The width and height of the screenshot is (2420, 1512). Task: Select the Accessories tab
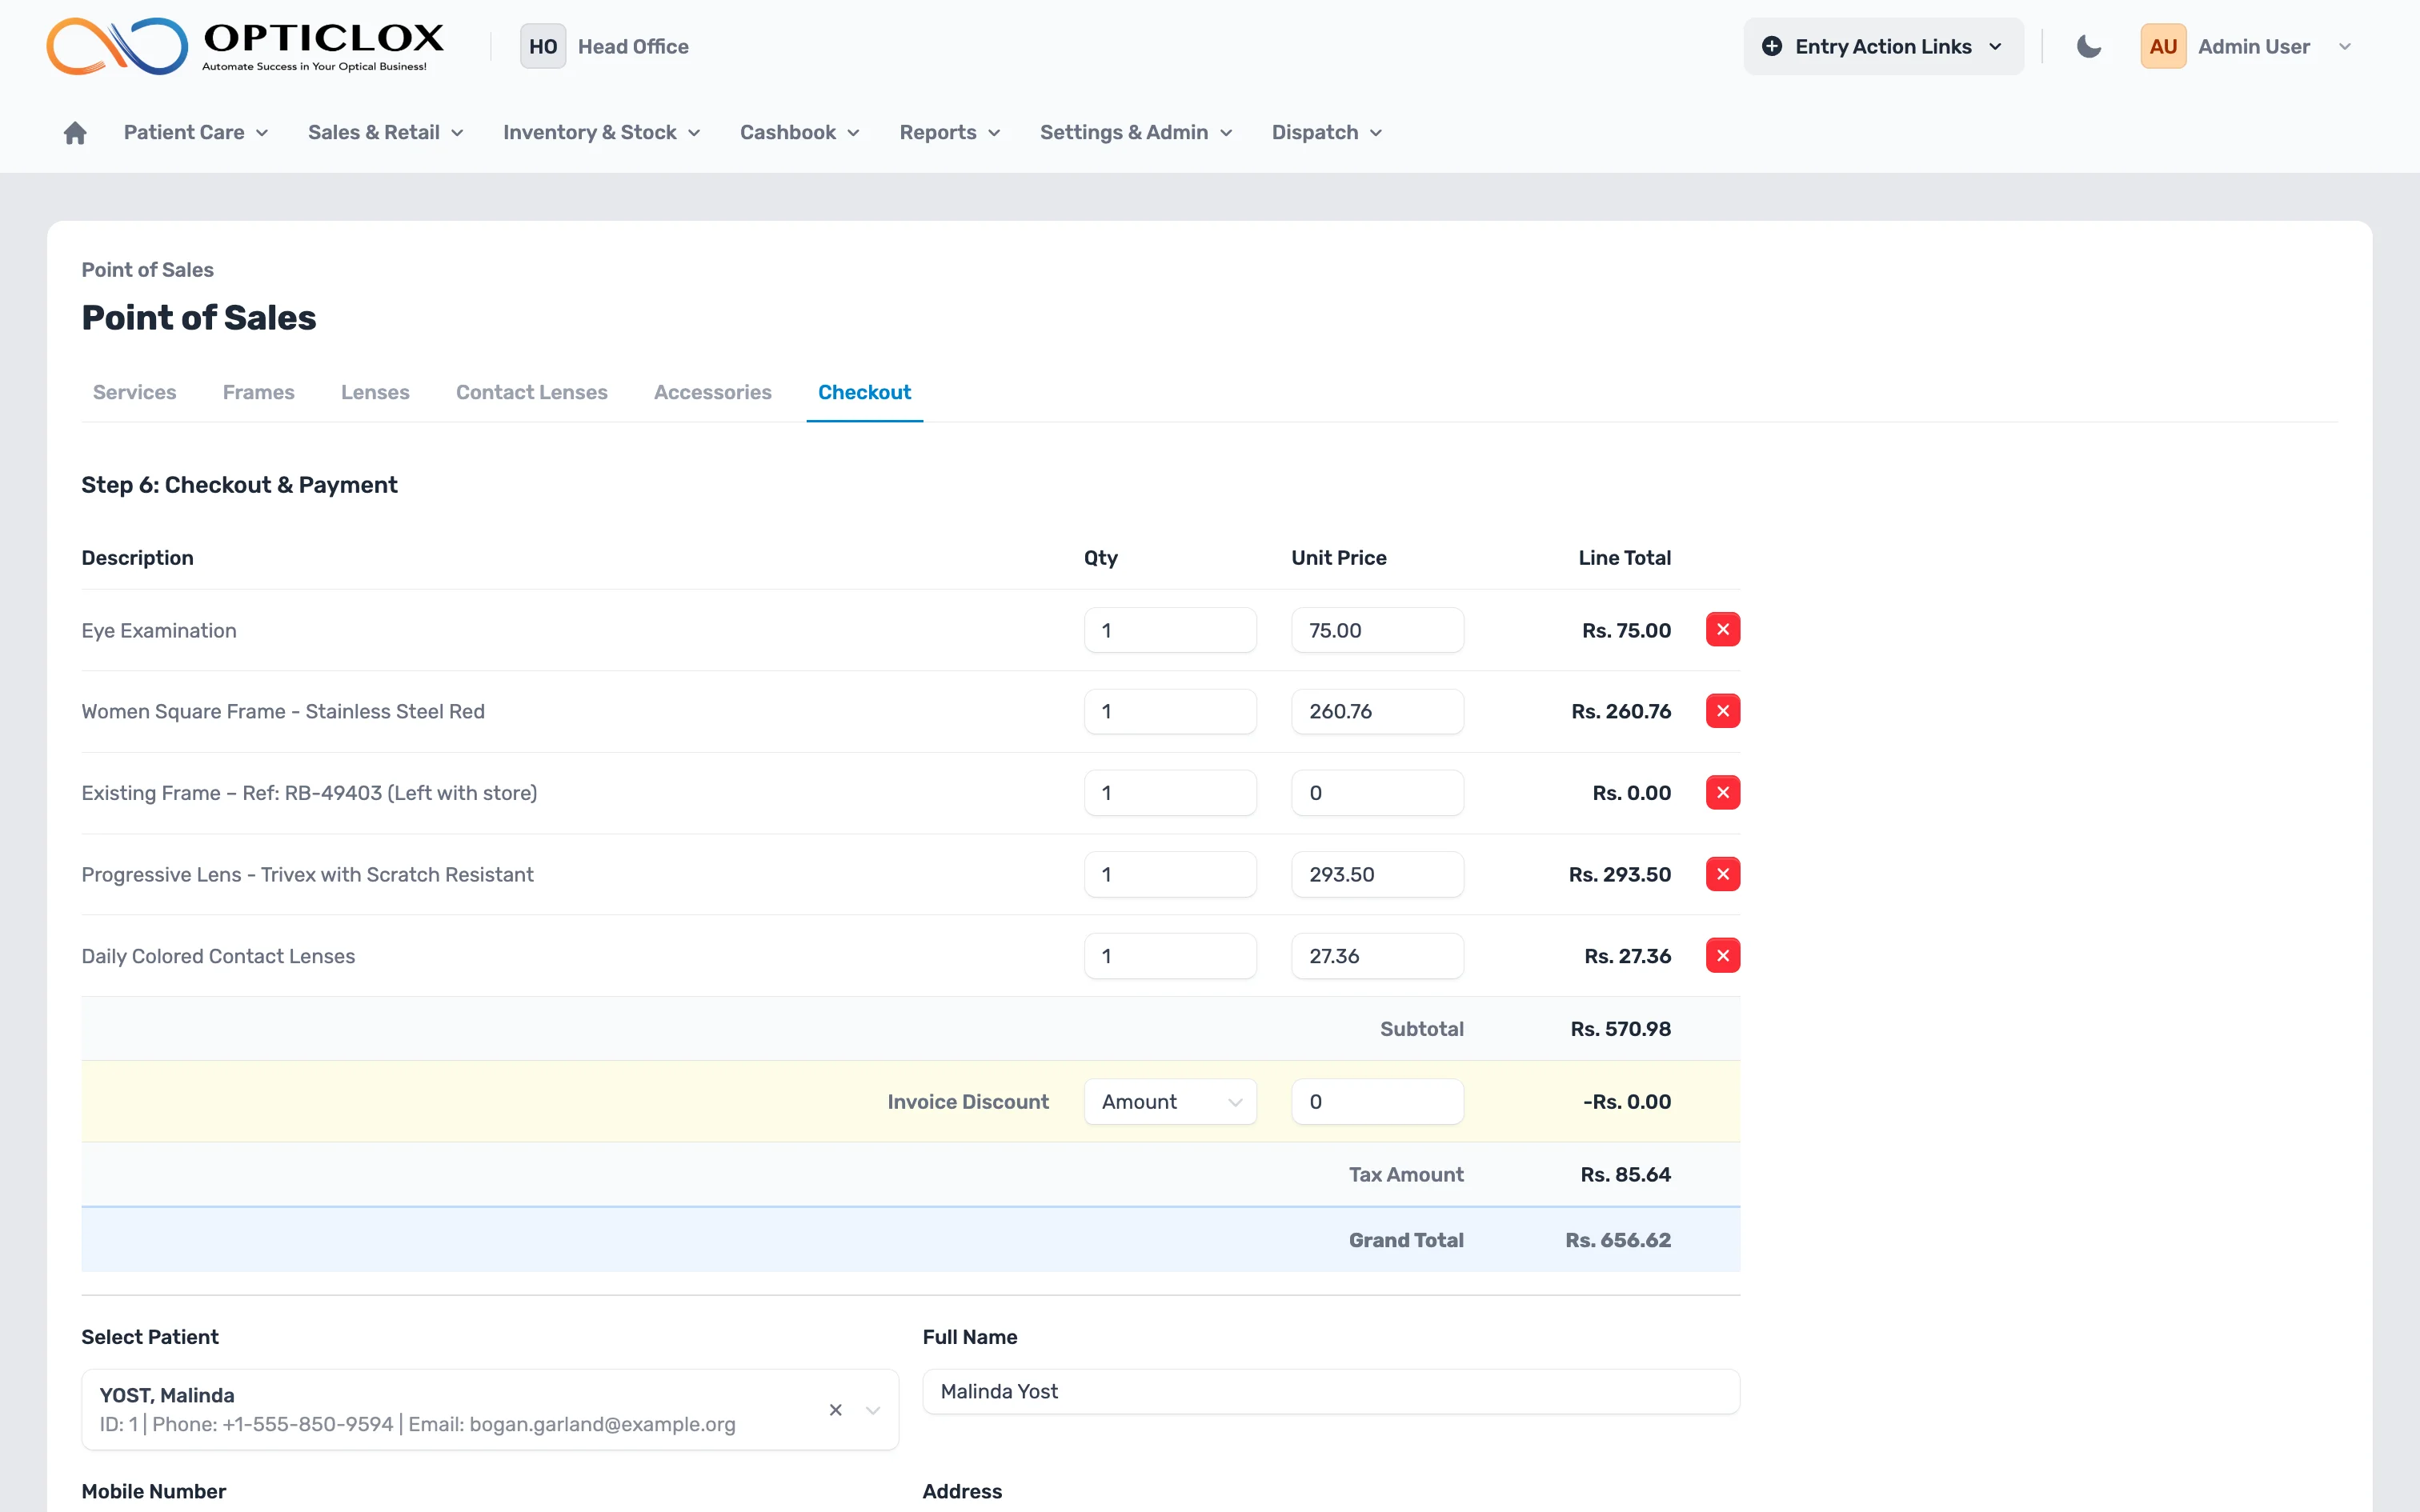(x=712, y=392)
